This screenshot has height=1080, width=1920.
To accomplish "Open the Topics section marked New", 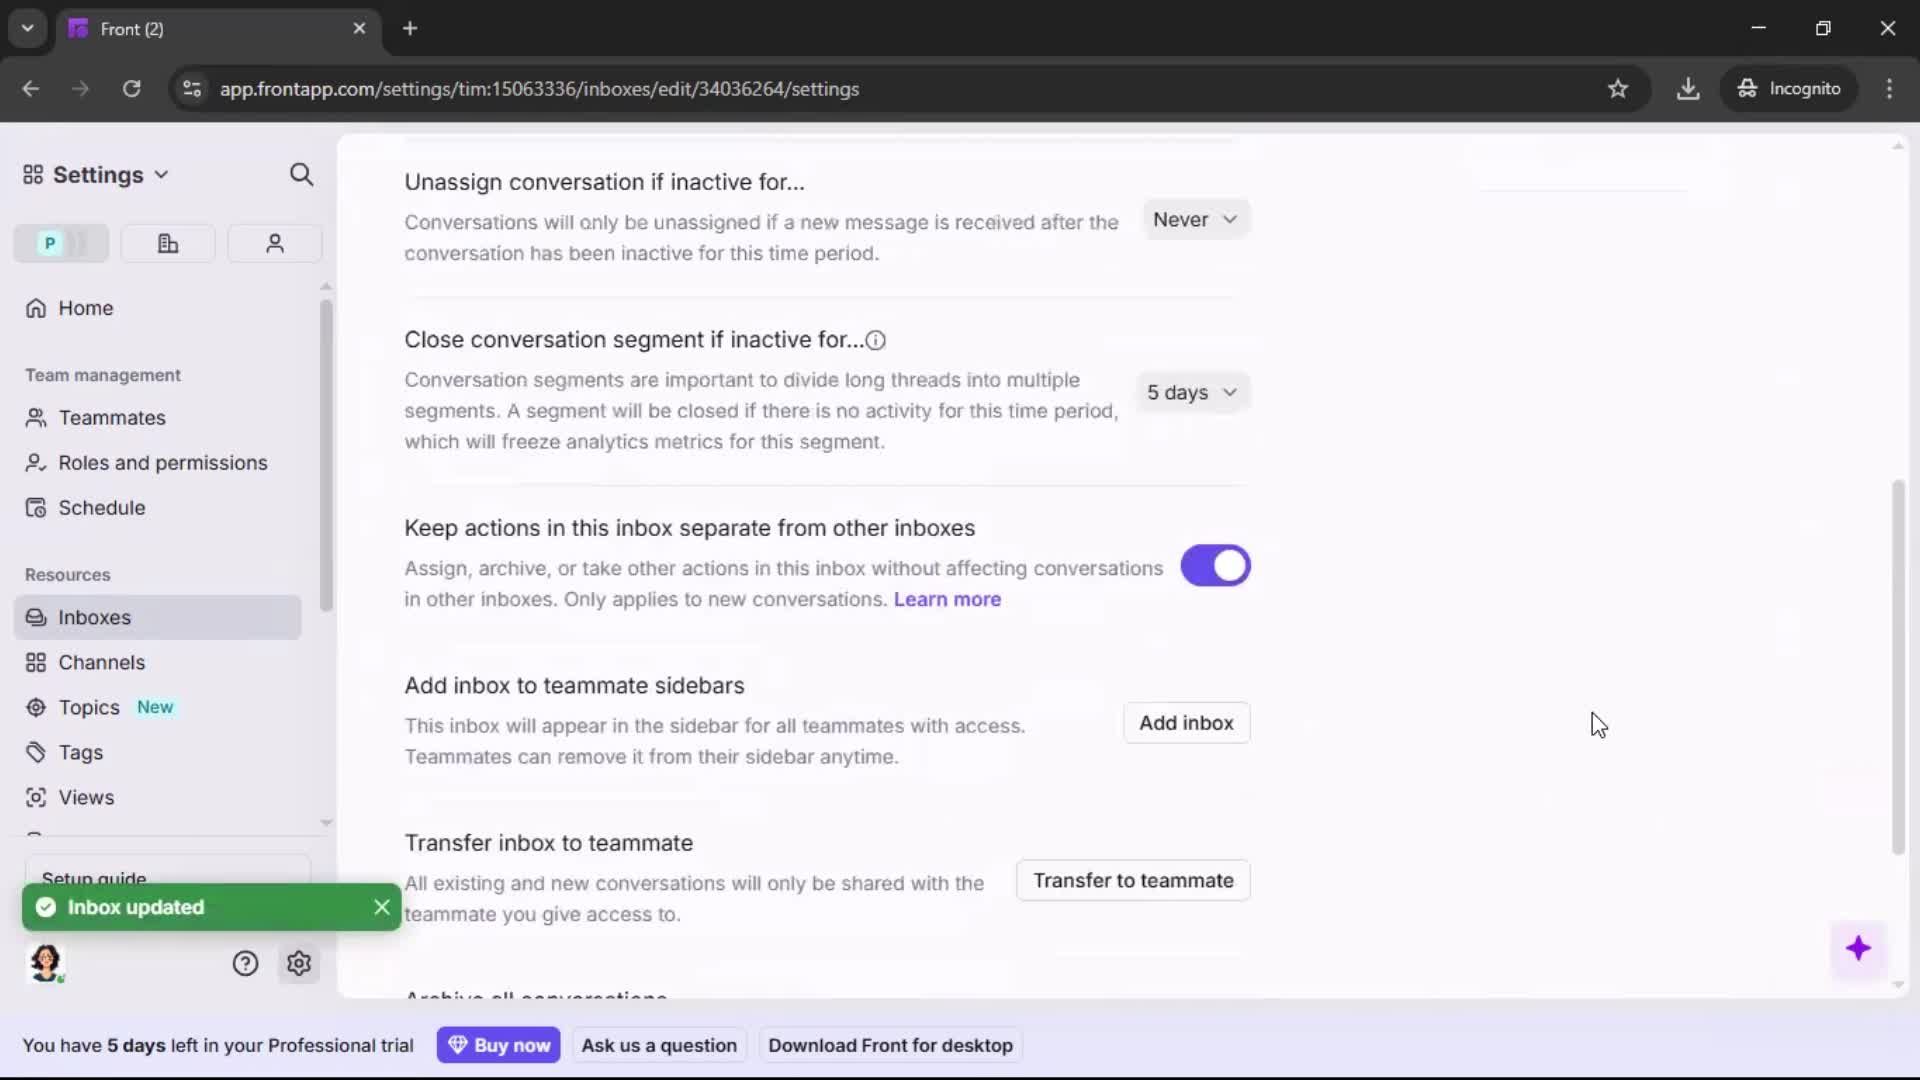I will [x=90, y=707].
